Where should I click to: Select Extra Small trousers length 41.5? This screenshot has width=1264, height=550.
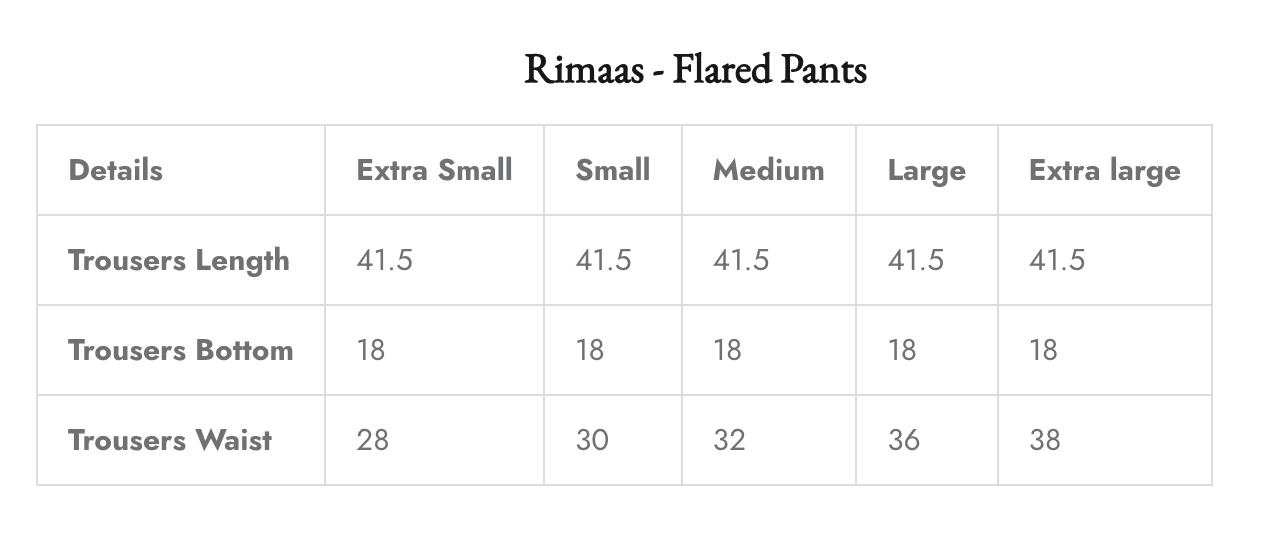coord(384,260)
